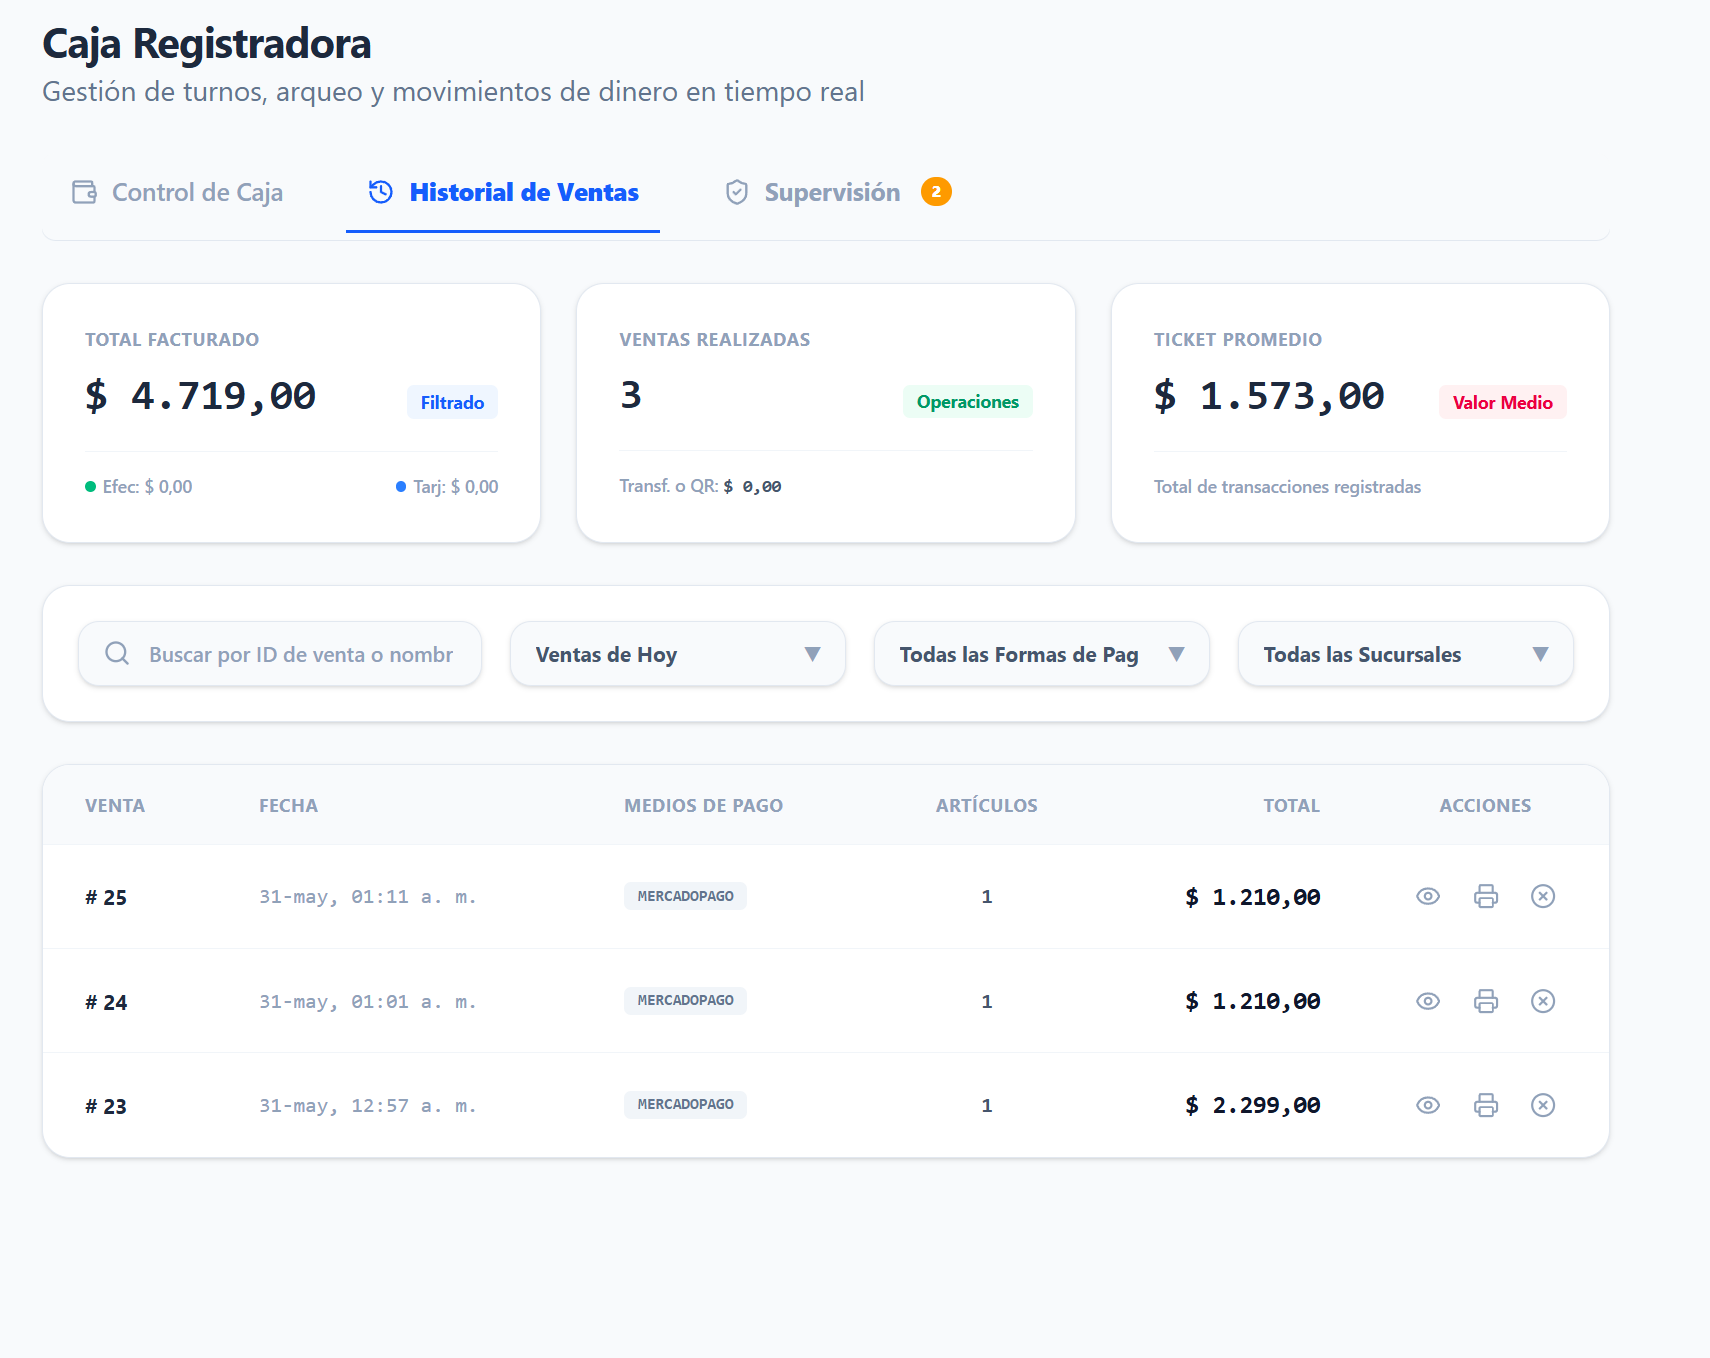Click the VENTAS REALIZADAS card label
Viewport: 1710px width, 1358px height.
(715, 339)
